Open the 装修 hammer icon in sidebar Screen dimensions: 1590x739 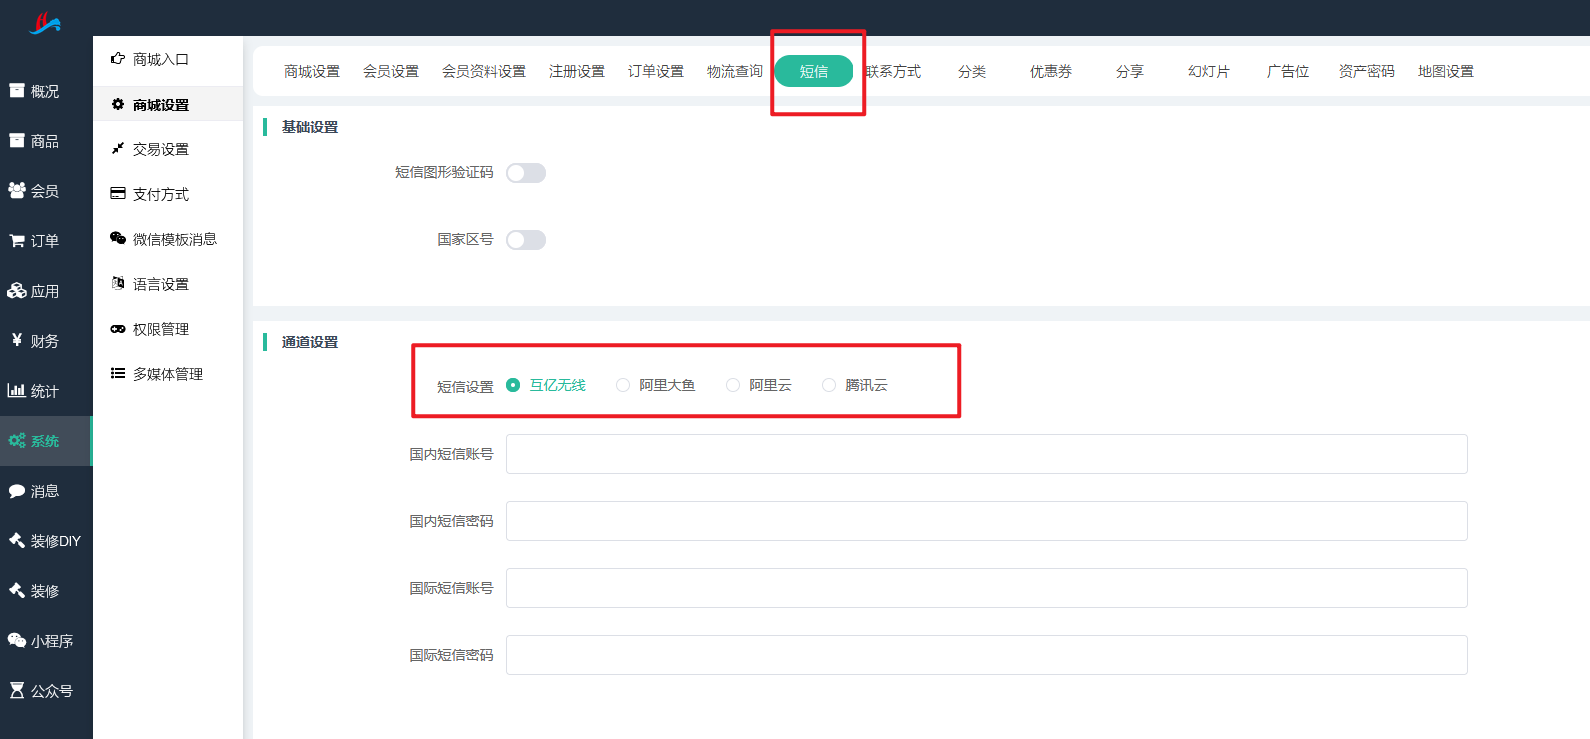pos(17,591)
